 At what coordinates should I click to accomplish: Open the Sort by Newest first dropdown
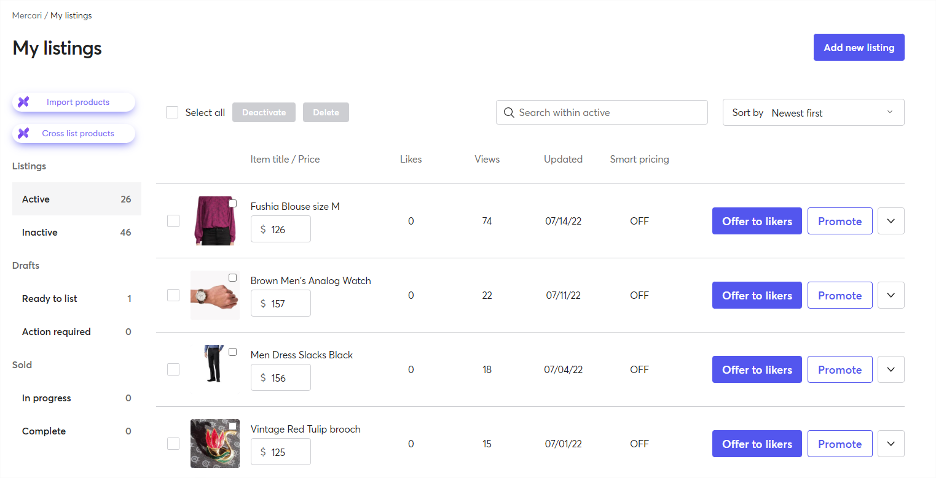click(x=814, y=113)
